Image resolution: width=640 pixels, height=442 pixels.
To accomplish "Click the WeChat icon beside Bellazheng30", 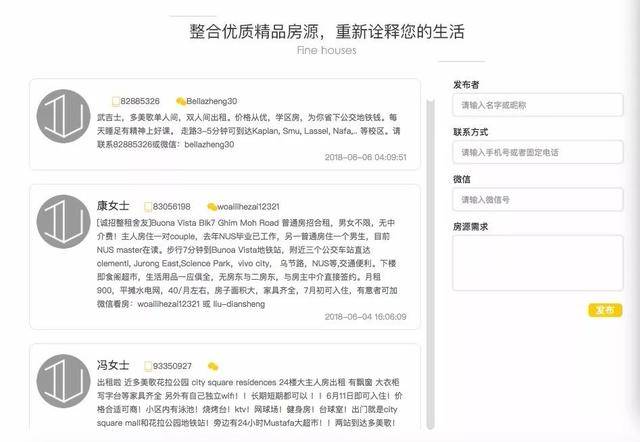I will coord(180,101).
